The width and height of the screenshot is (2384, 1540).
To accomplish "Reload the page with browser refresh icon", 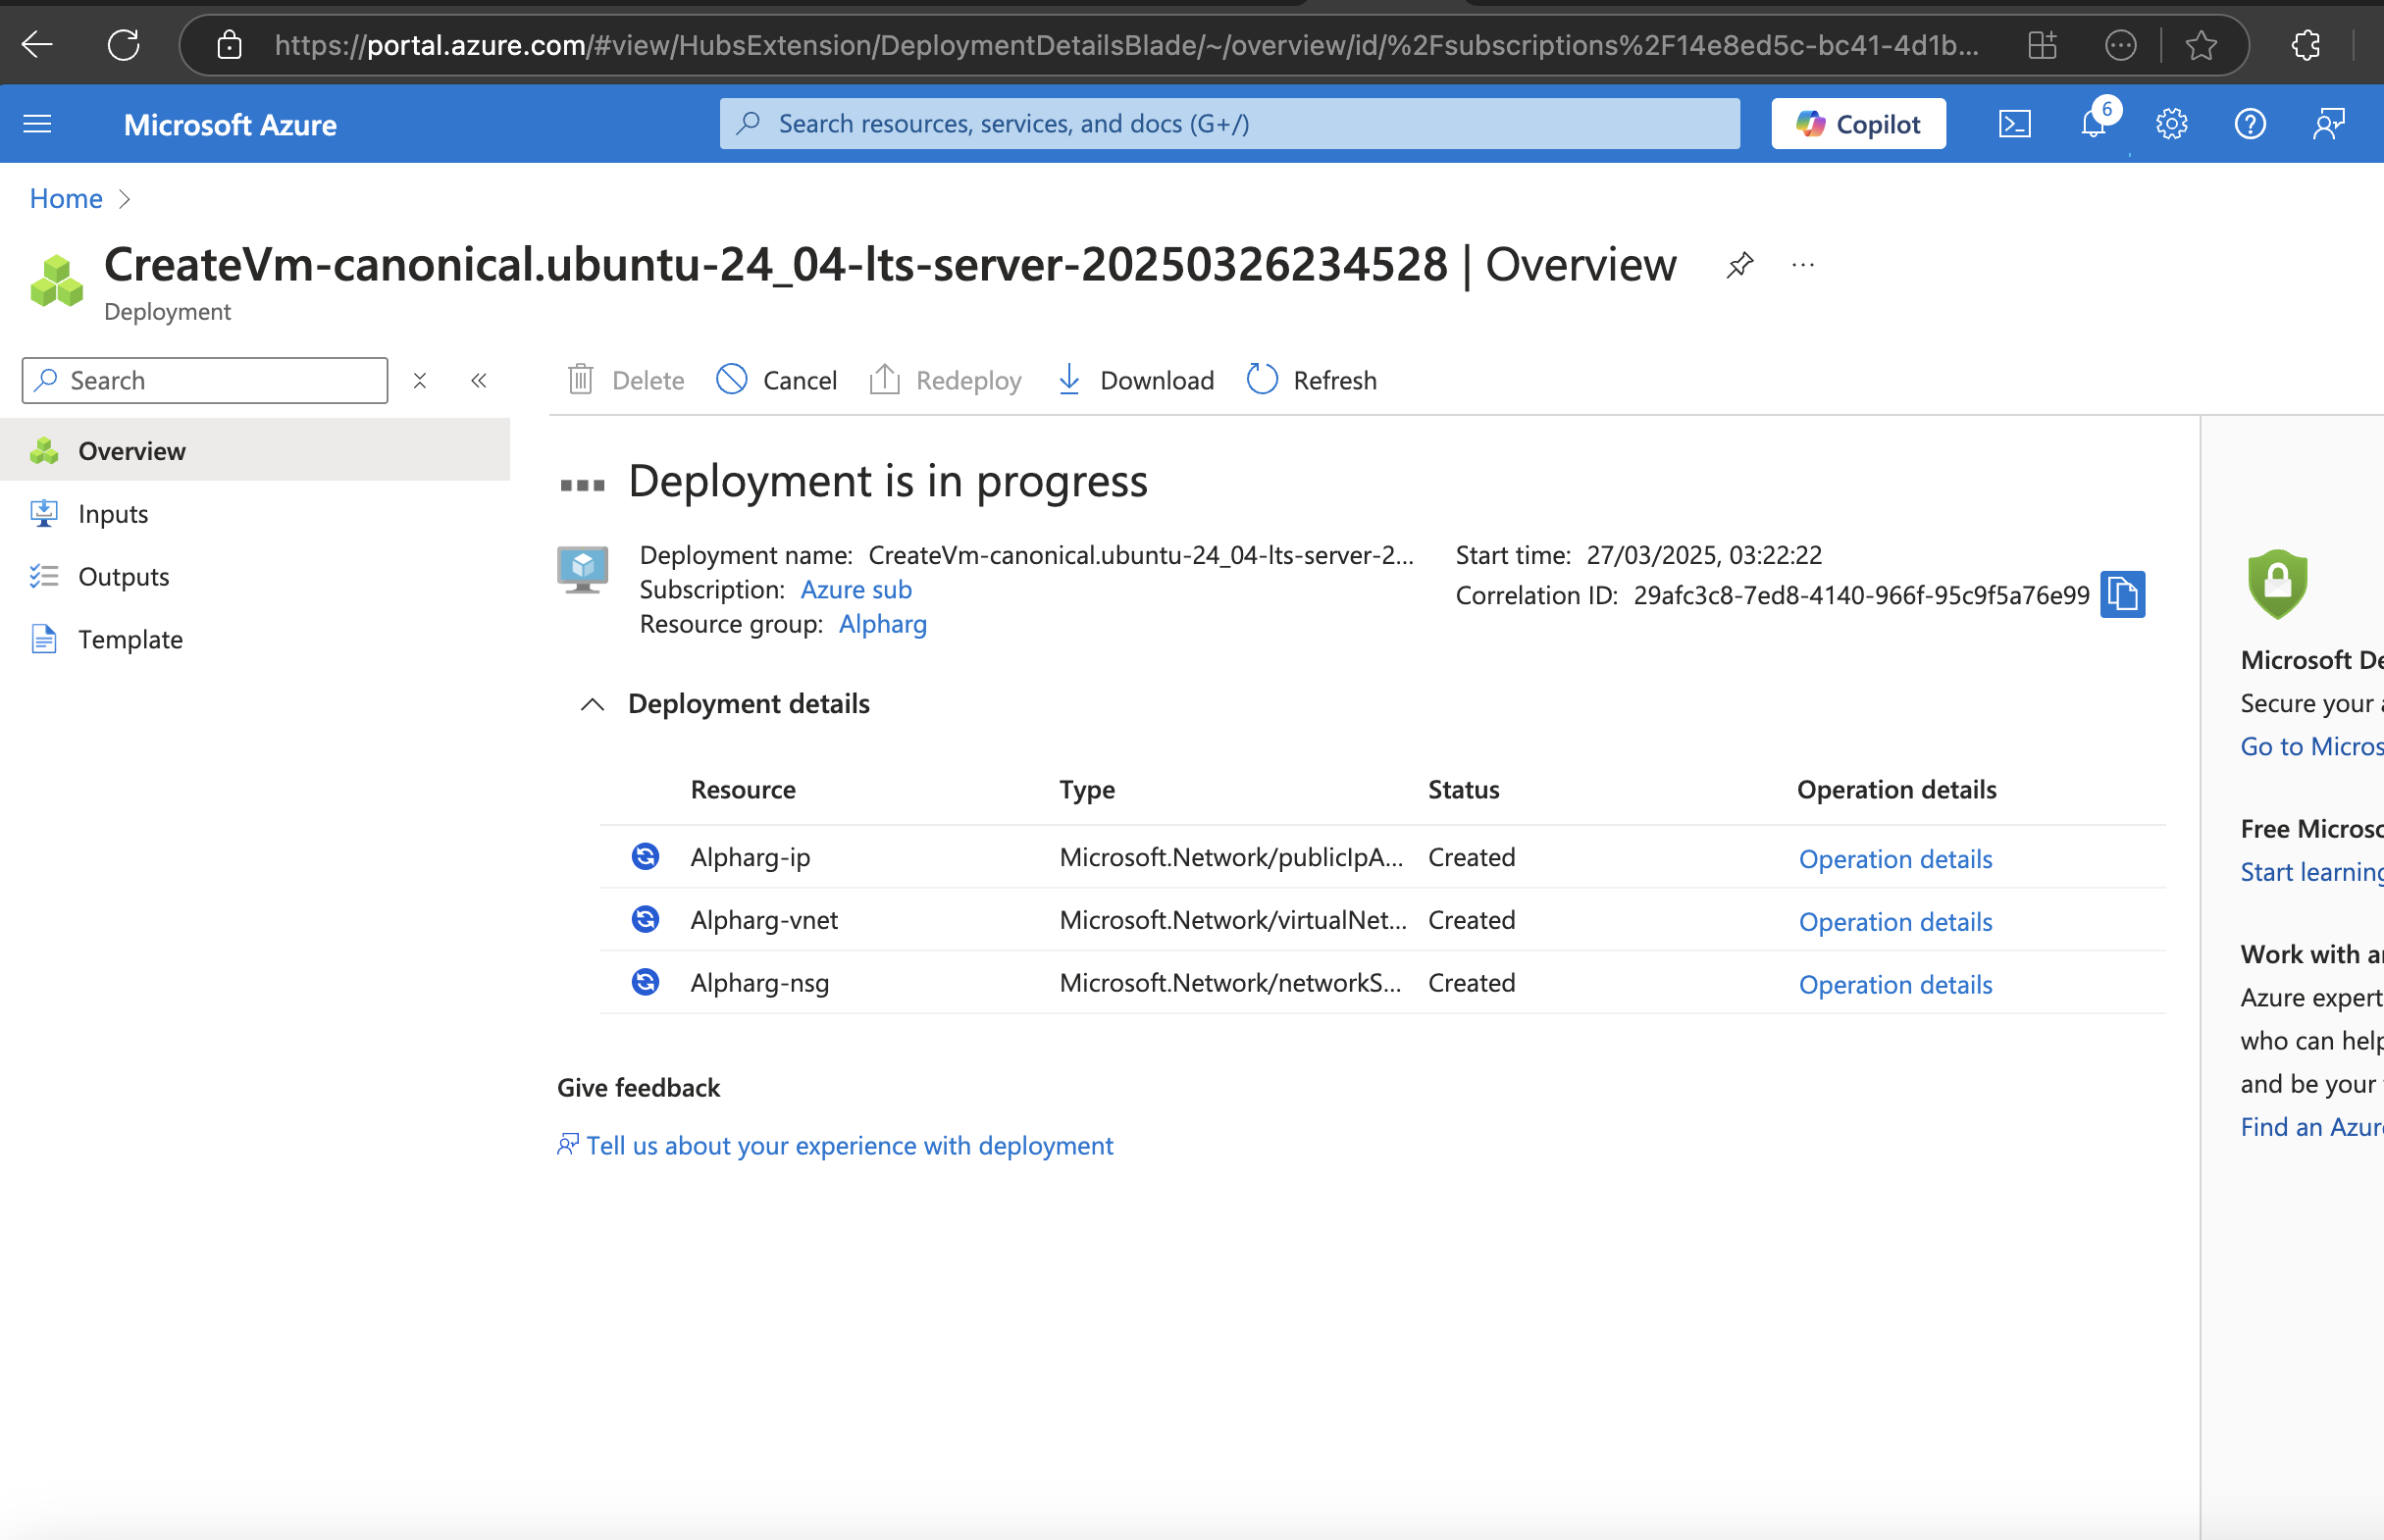I will [124, 44].
